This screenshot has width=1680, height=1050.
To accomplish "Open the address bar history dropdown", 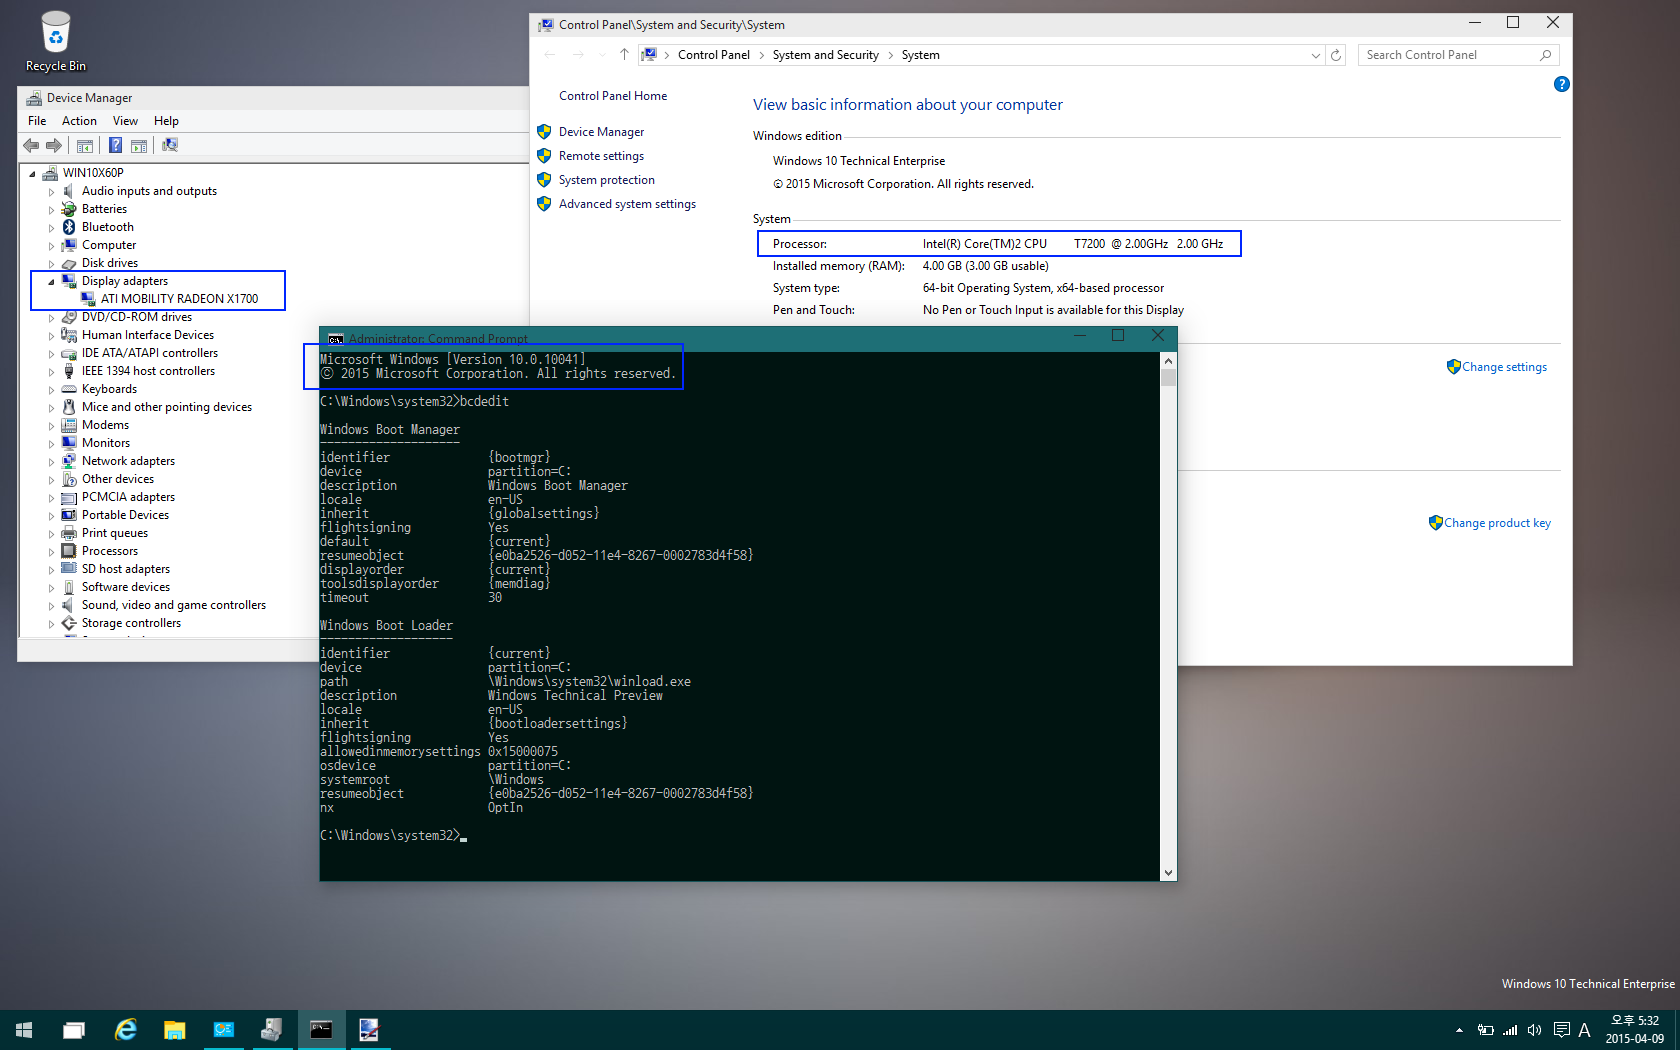I will coord(1315,55).
